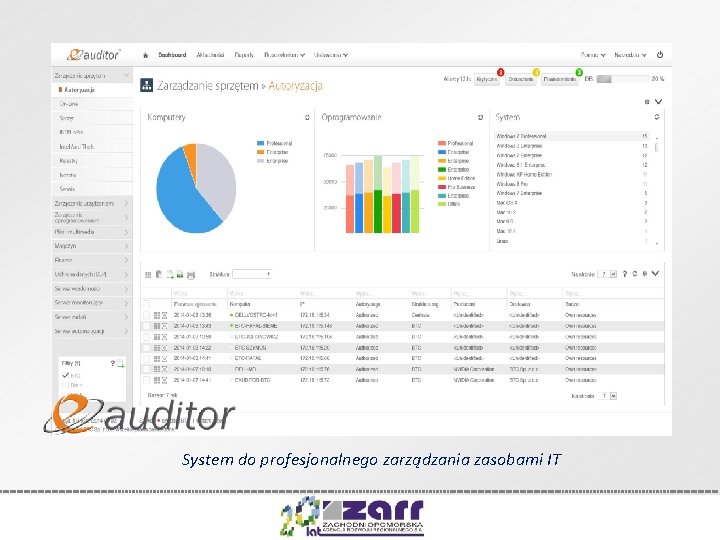Click blue Professional legend swatch in Komputery
Screen dimensions: 720x540
tap(260, 143)
